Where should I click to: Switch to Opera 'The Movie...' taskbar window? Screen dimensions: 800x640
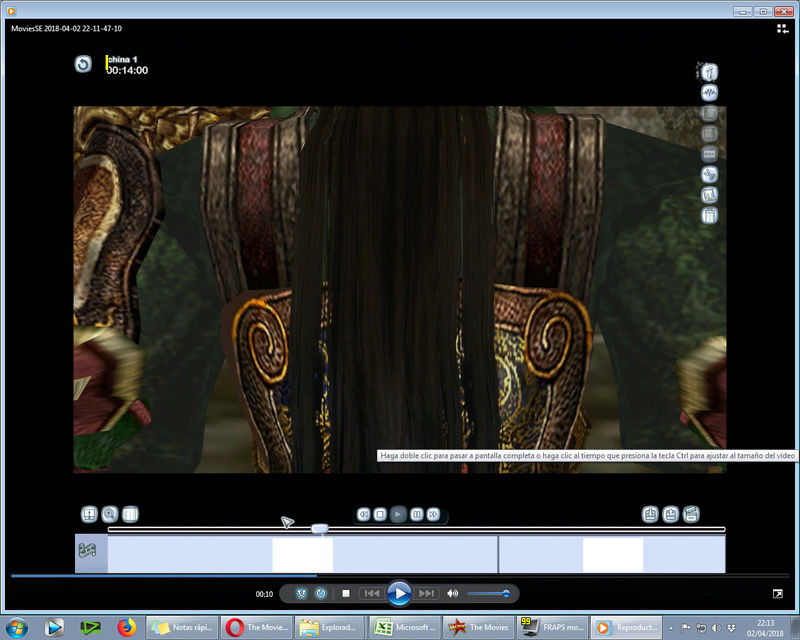(257, 627)
